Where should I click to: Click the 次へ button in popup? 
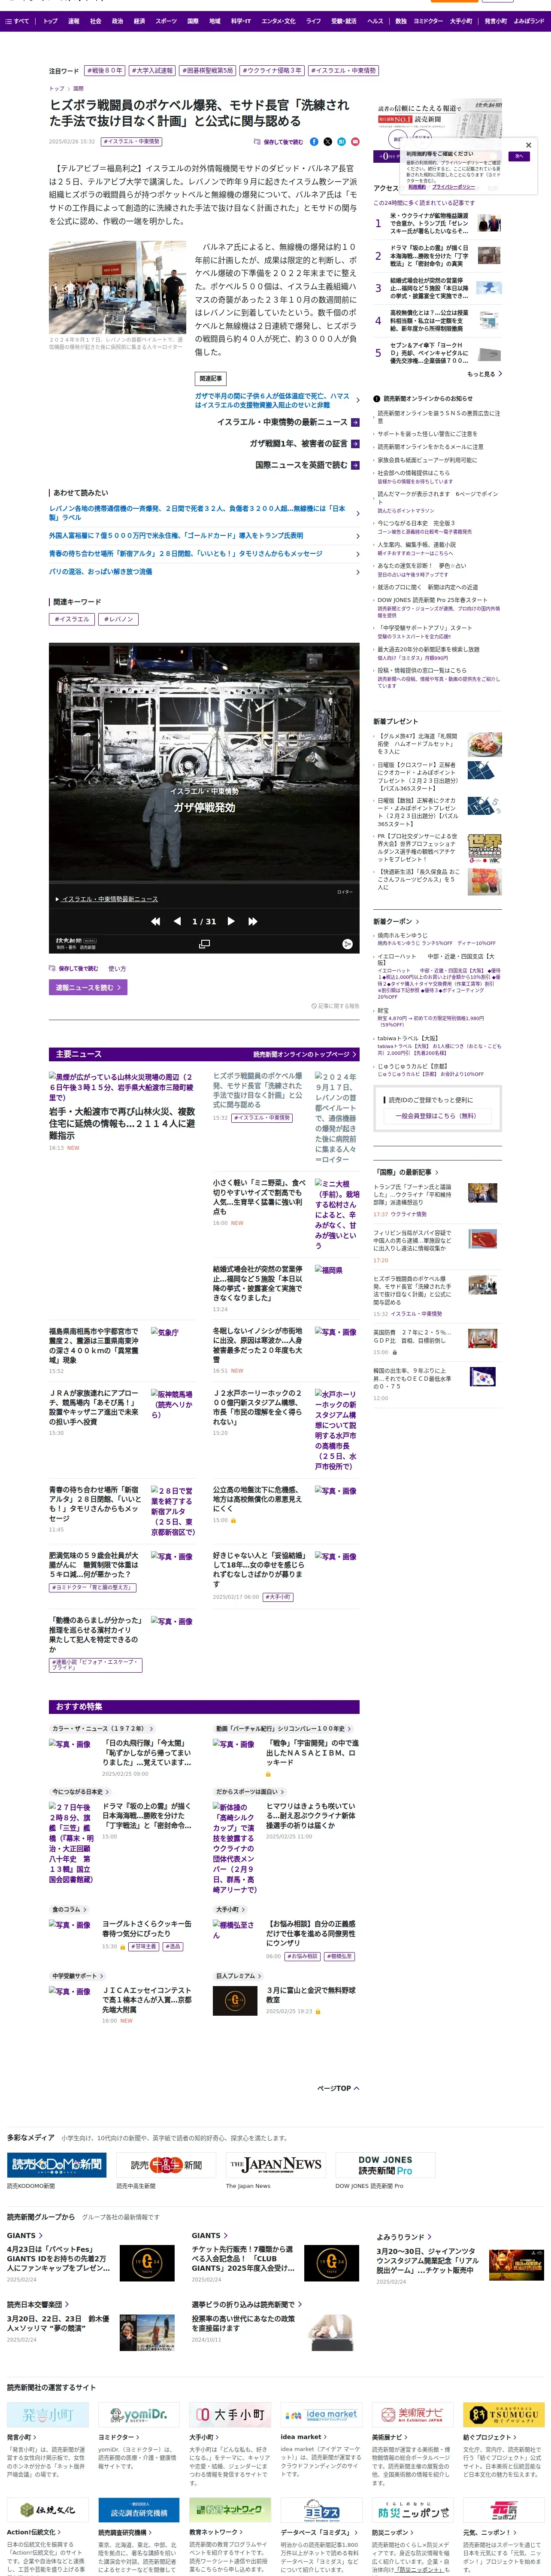click(x=519, y=156)
